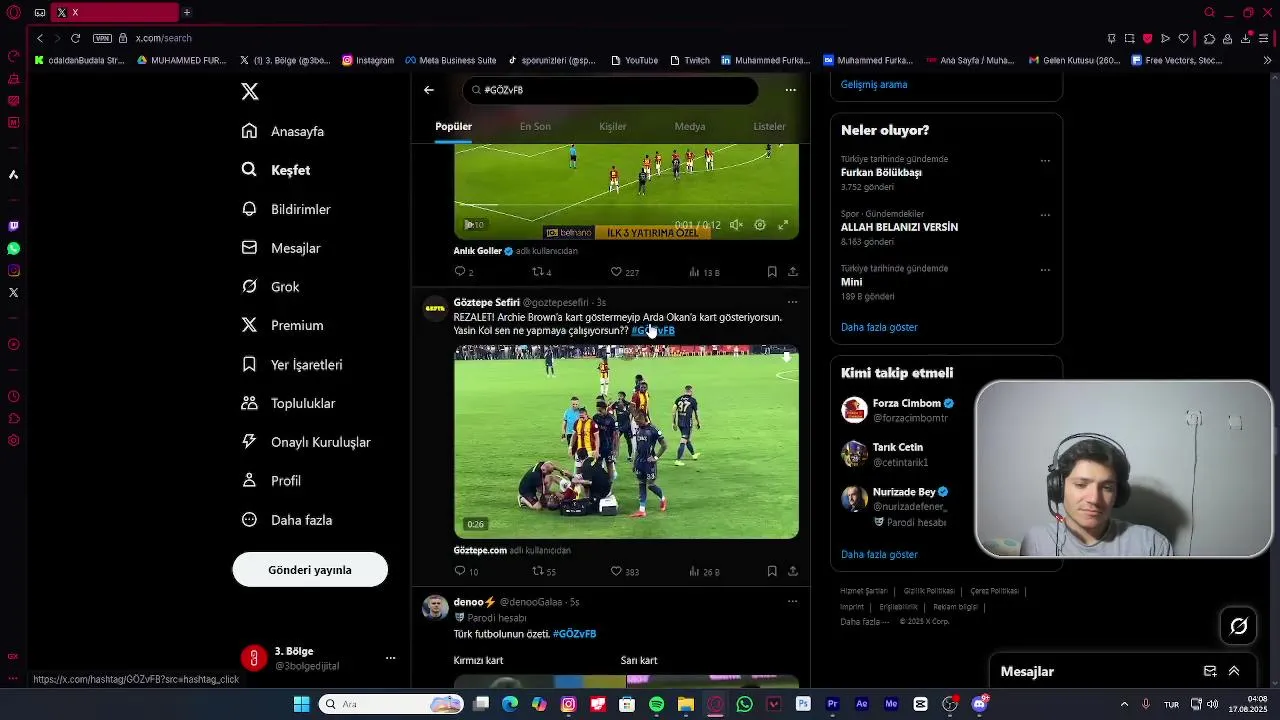Screen dimensions: 1280x720
Task: Bookmark the Anlık Goller post
Action: click(x=772, y=272)
